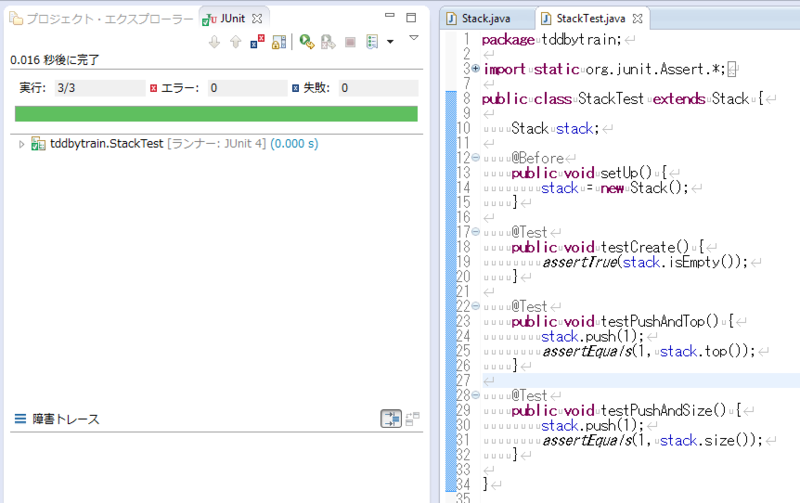Click the 障害トレース lines icon

click(20, 419)
